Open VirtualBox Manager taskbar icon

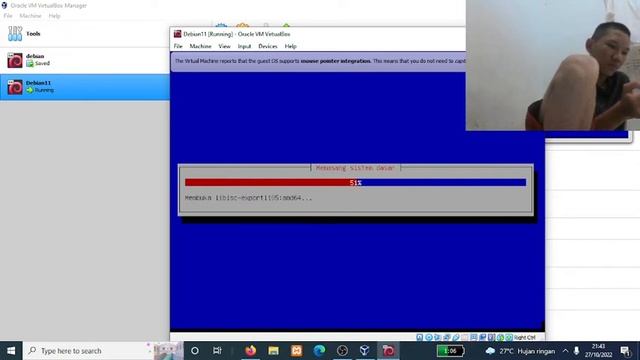coord(365,351)
